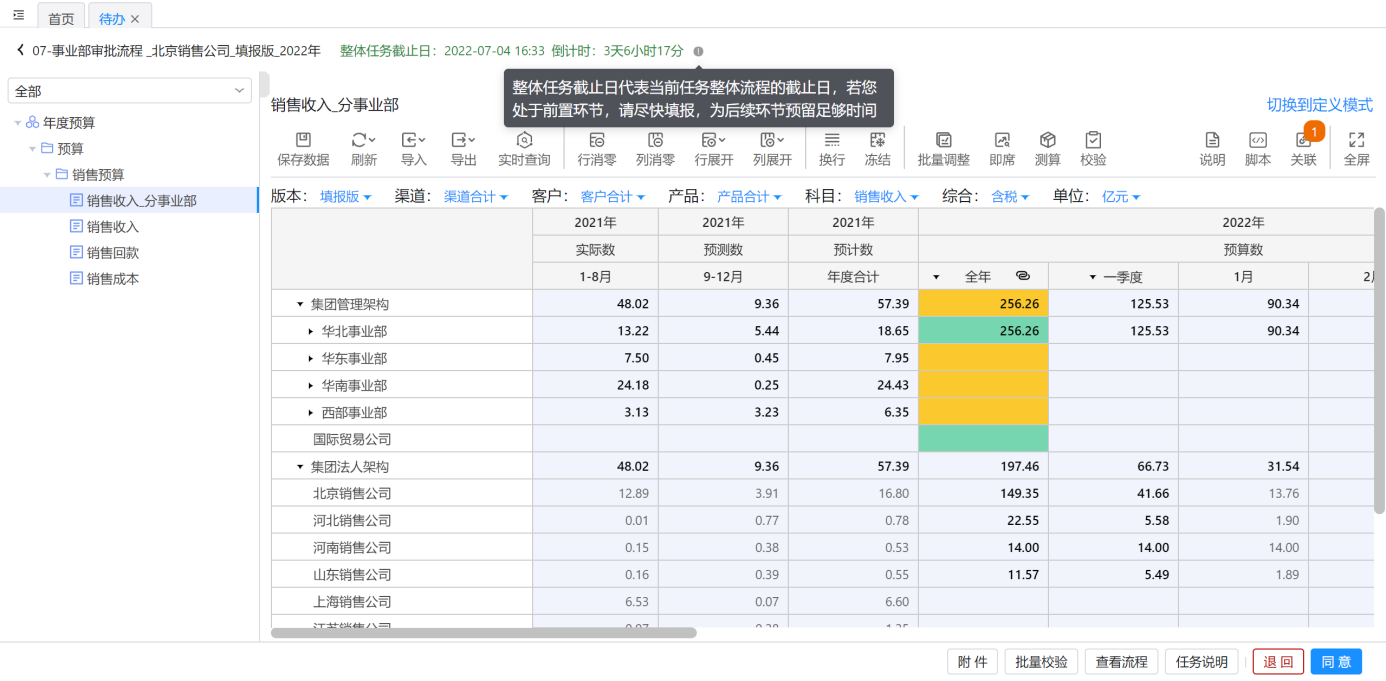Run the 校验 validation tool

(x=1093, y=141)
